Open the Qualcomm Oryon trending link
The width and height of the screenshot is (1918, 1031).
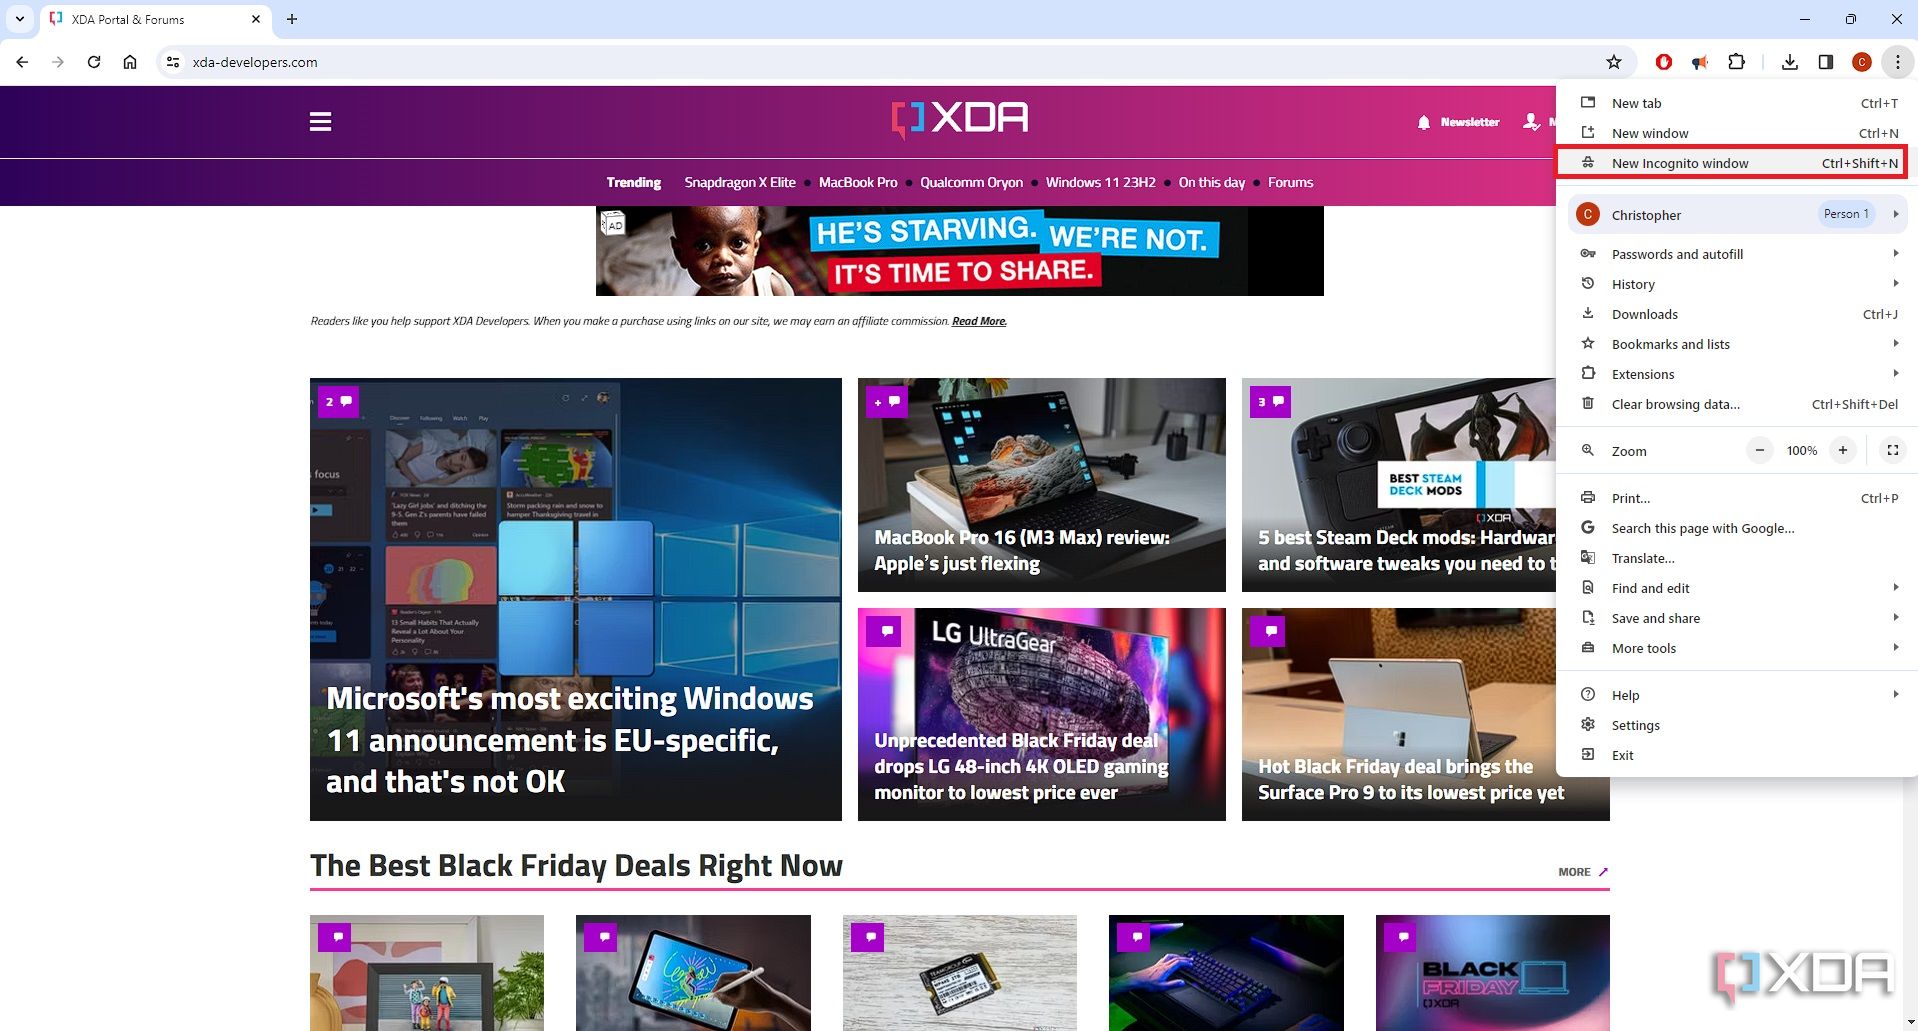[x=971, y=182]
